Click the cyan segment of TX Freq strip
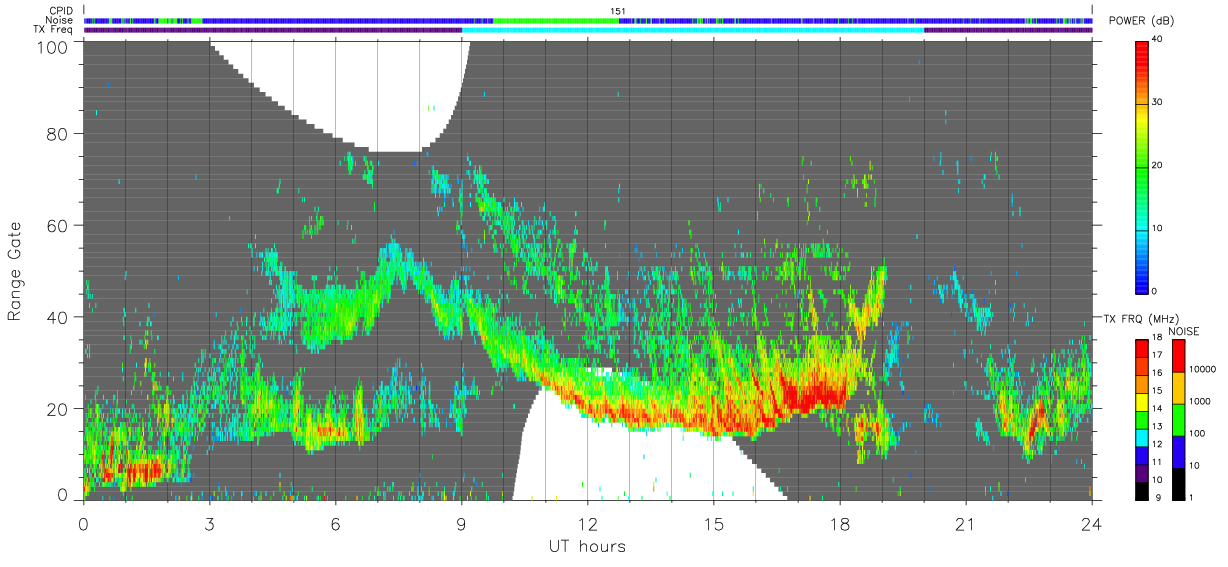1228x567 pixels. [x=693, y=30]
